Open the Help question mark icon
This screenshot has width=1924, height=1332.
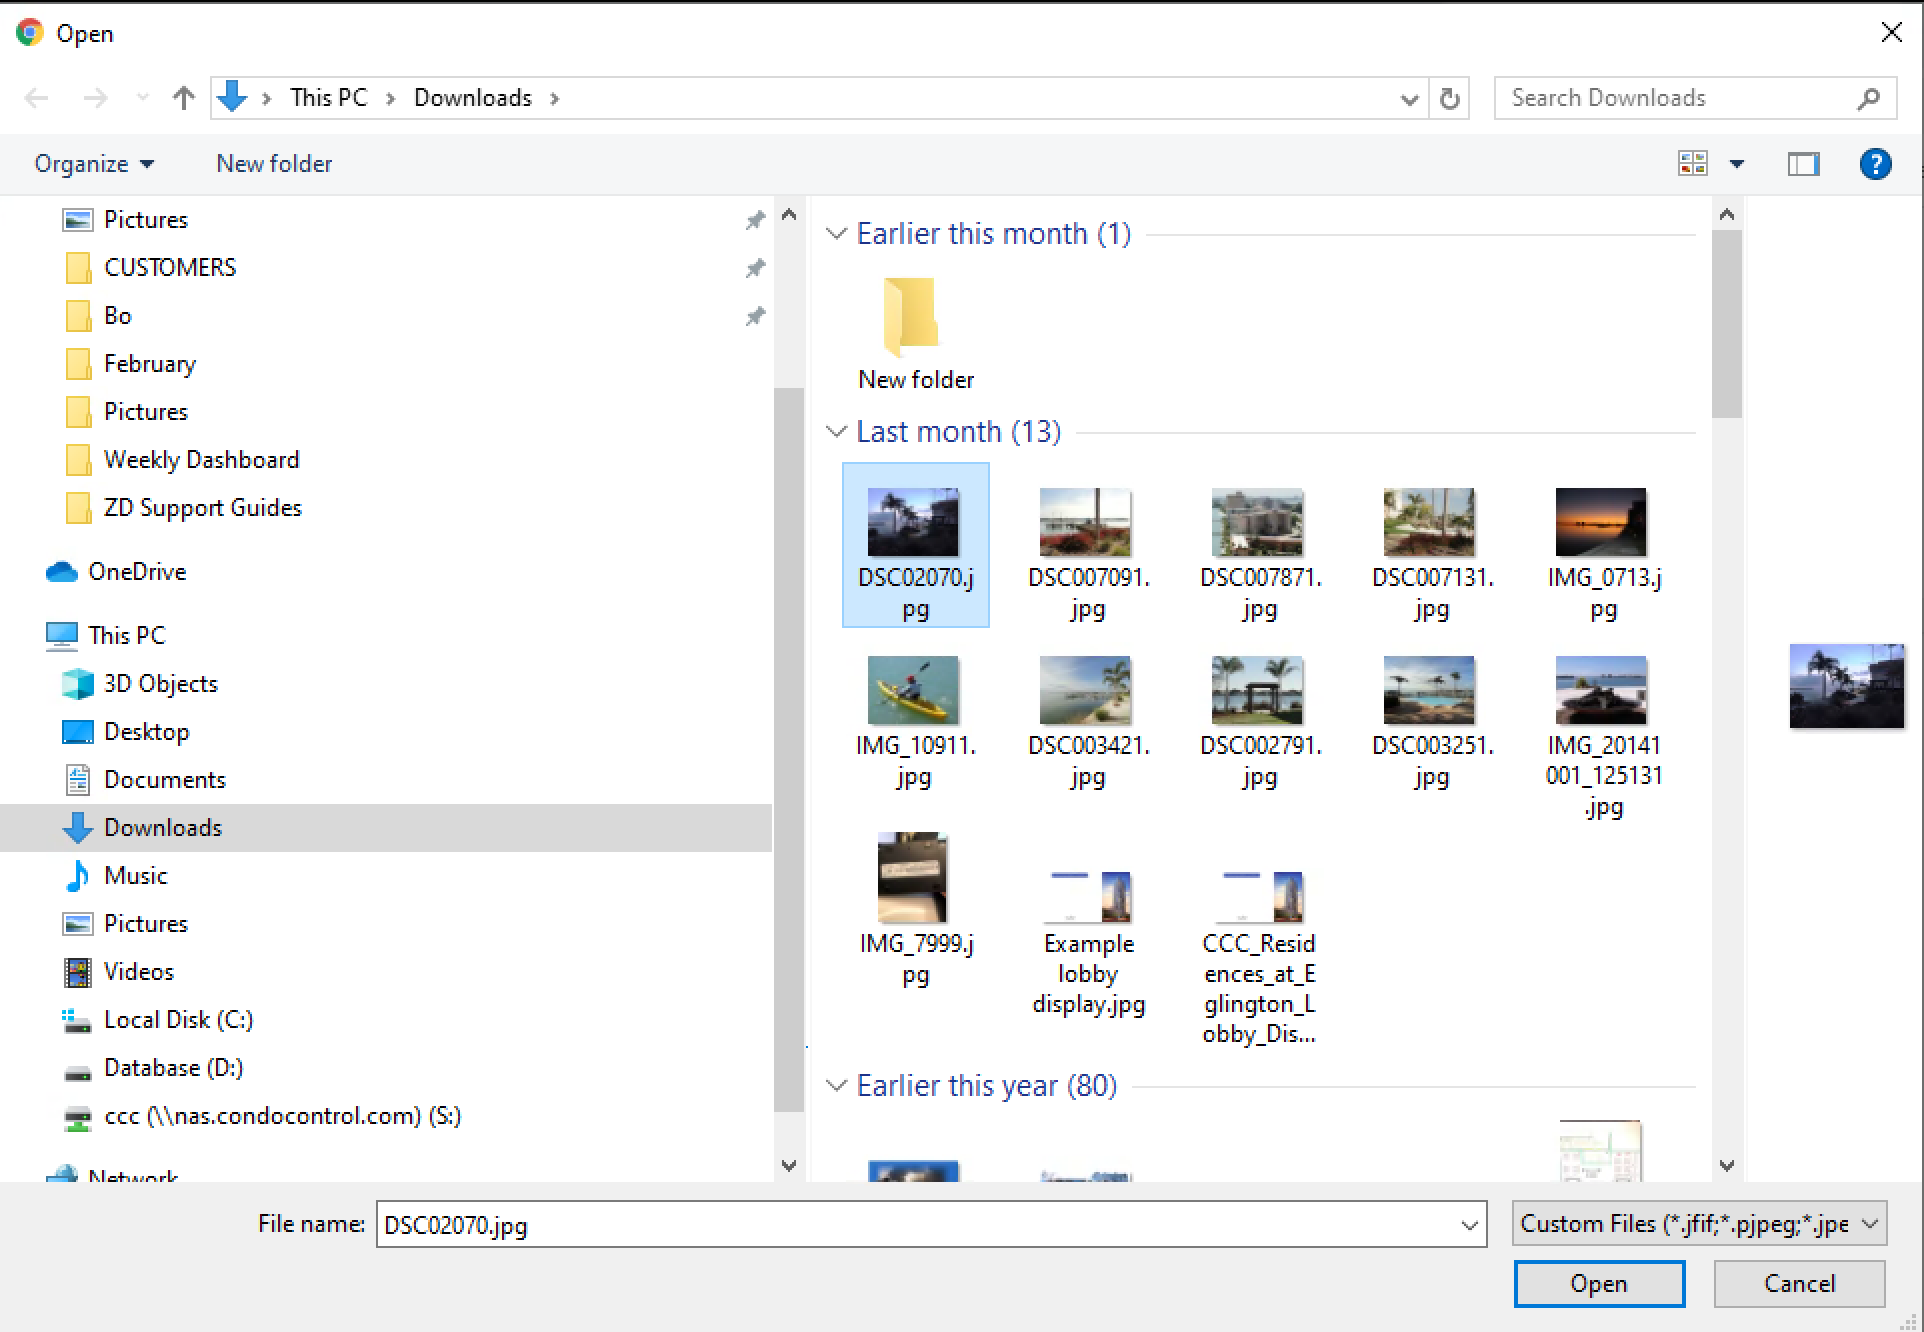[1875, 164]
